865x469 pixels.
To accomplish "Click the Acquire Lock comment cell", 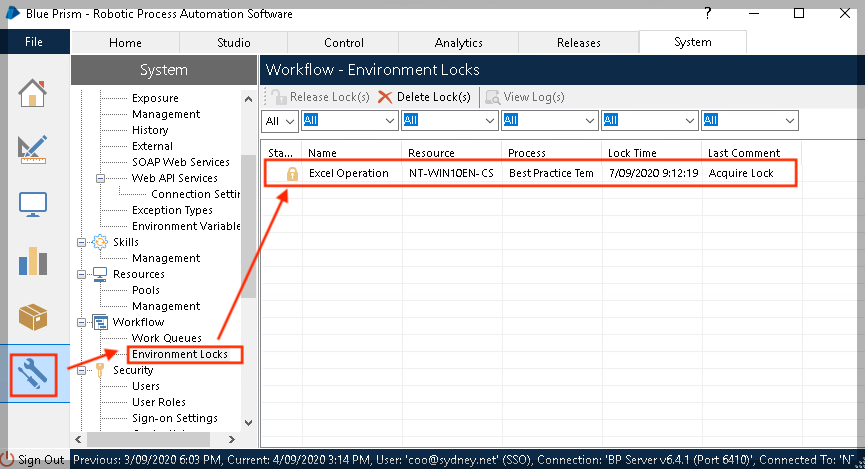I will pos(741,173).
